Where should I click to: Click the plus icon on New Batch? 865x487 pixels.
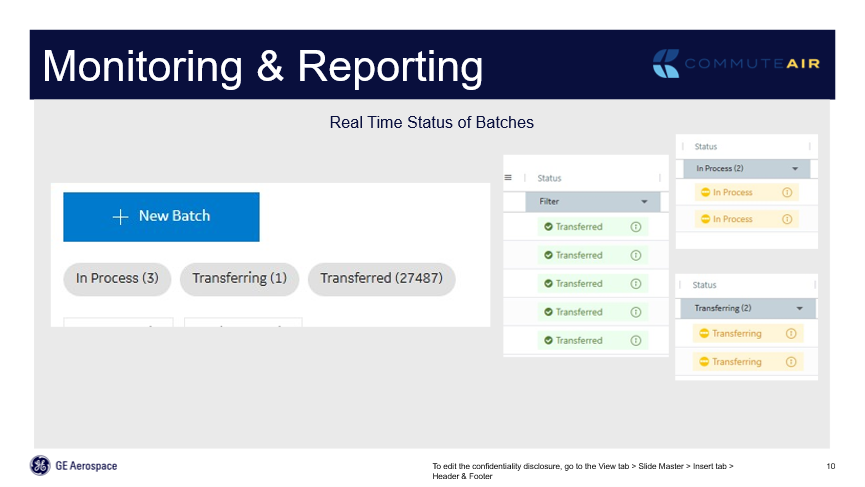click(120, 217)
